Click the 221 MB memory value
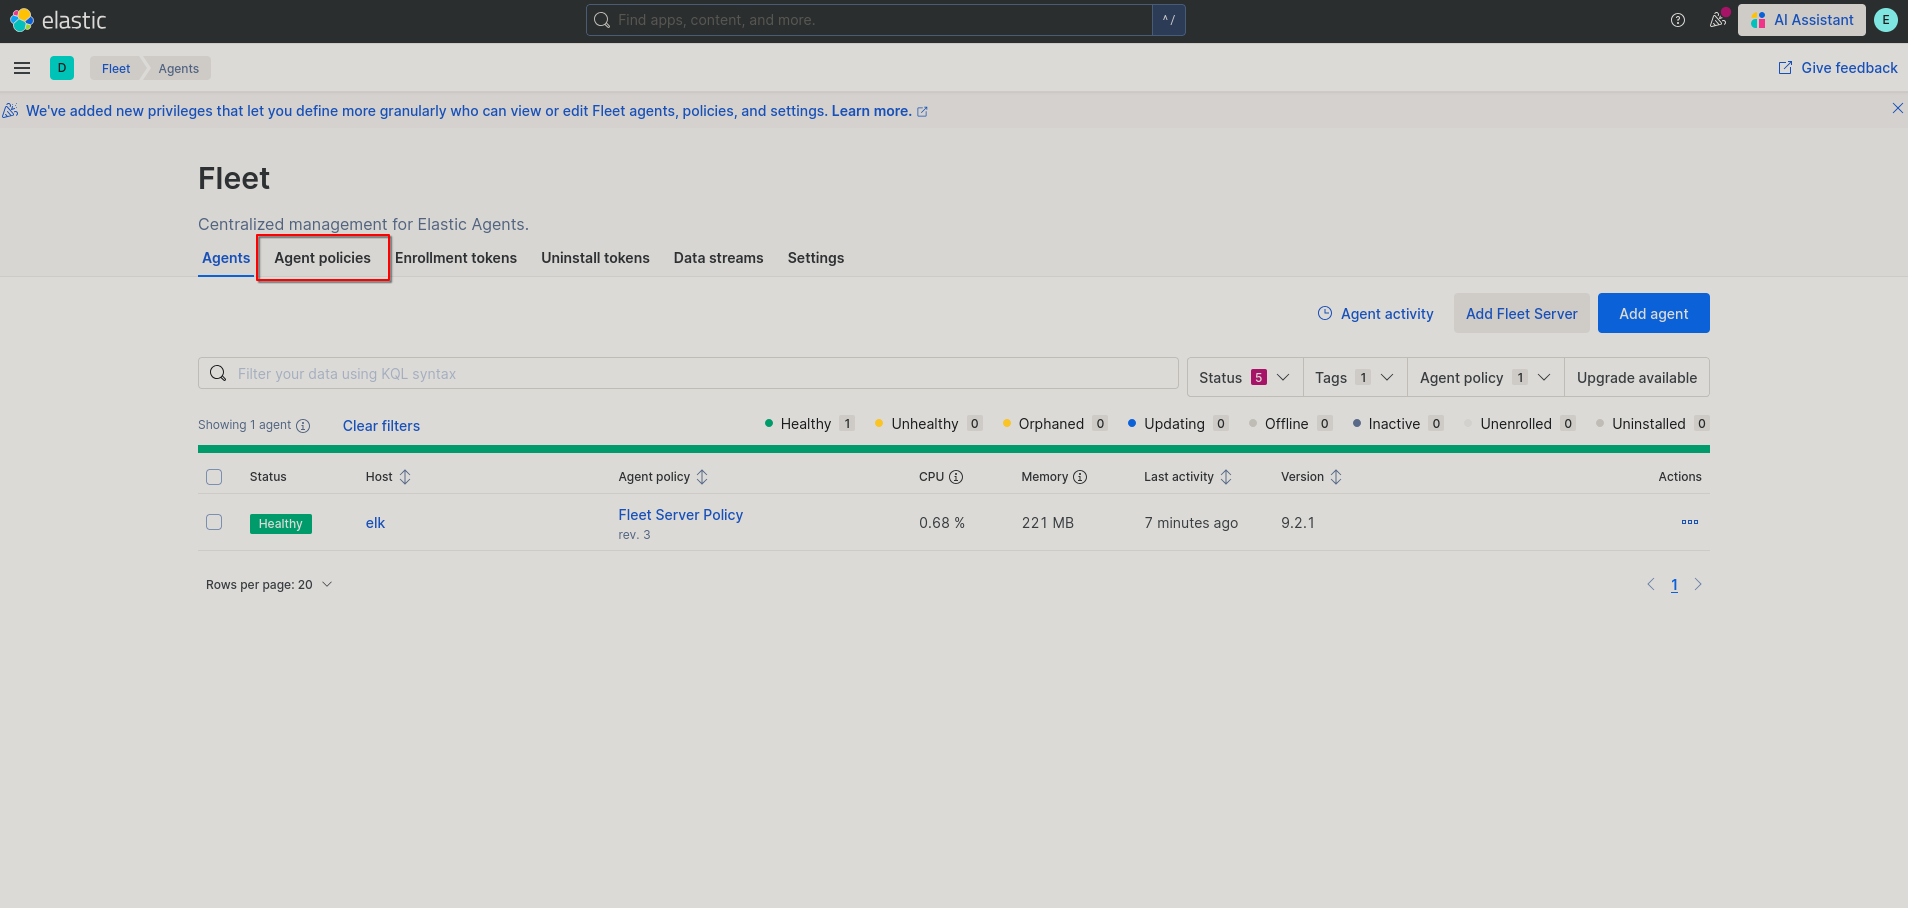Screen dimensions: 1908x908 (1048, 523)
